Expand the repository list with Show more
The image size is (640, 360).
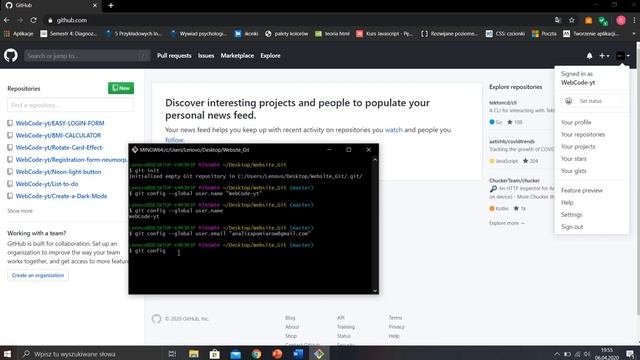(x=20, y=211)
